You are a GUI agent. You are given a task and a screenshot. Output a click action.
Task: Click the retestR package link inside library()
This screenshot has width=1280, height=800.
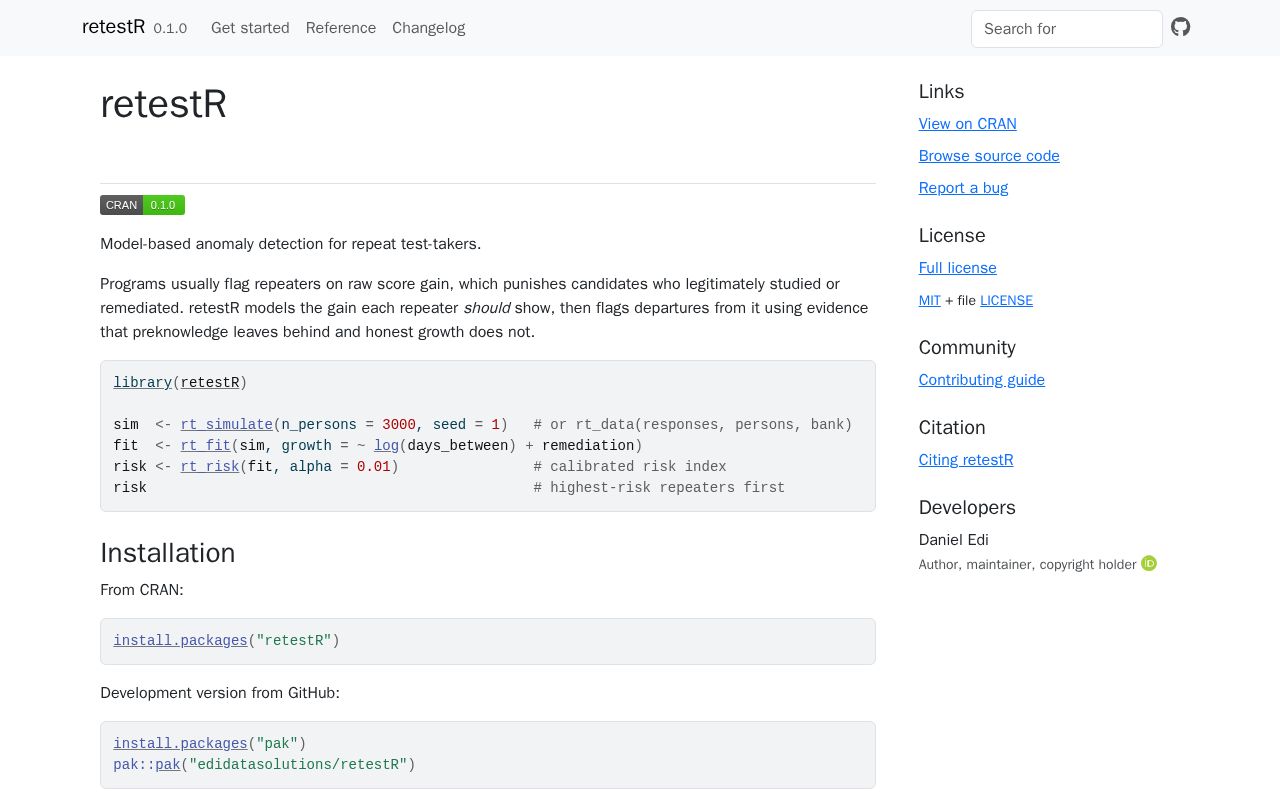click(x=210, y=383)
